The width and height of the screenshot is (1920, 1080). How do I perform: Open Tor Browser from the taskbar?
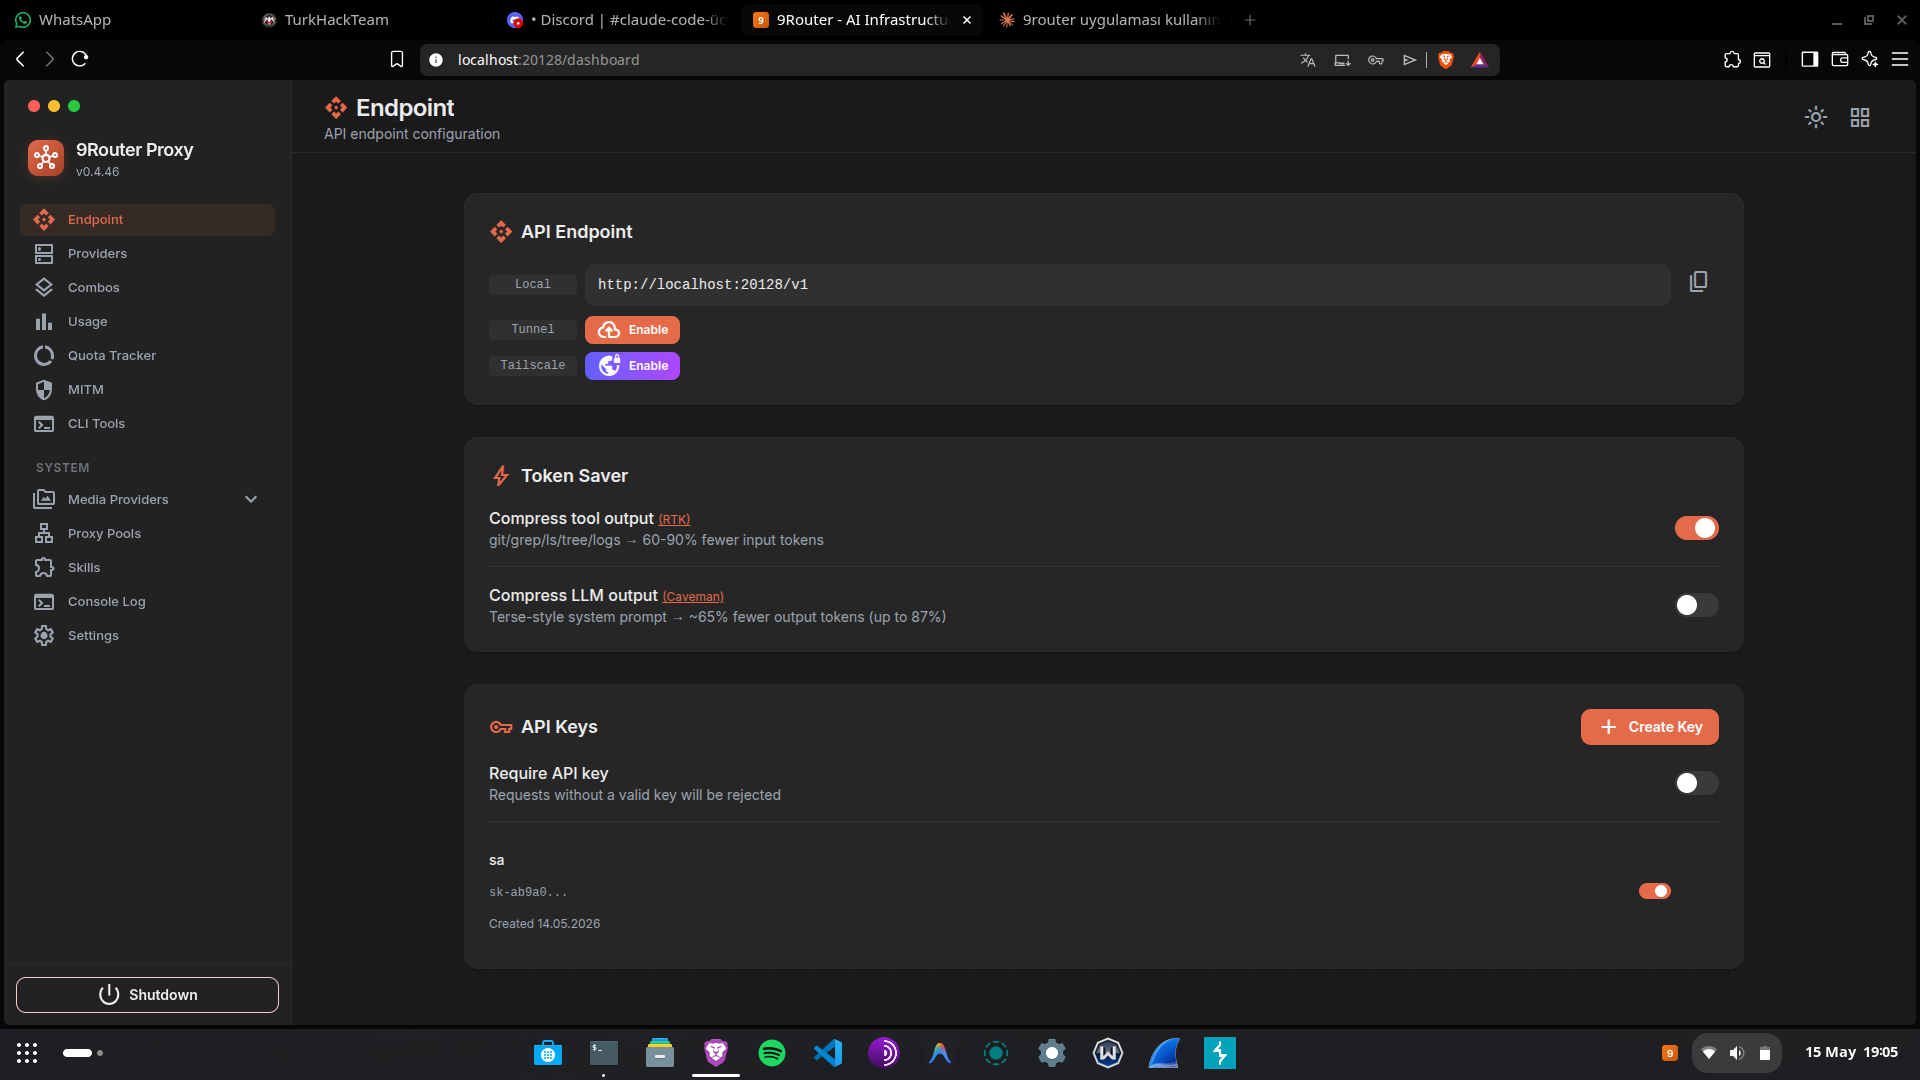884,1053
